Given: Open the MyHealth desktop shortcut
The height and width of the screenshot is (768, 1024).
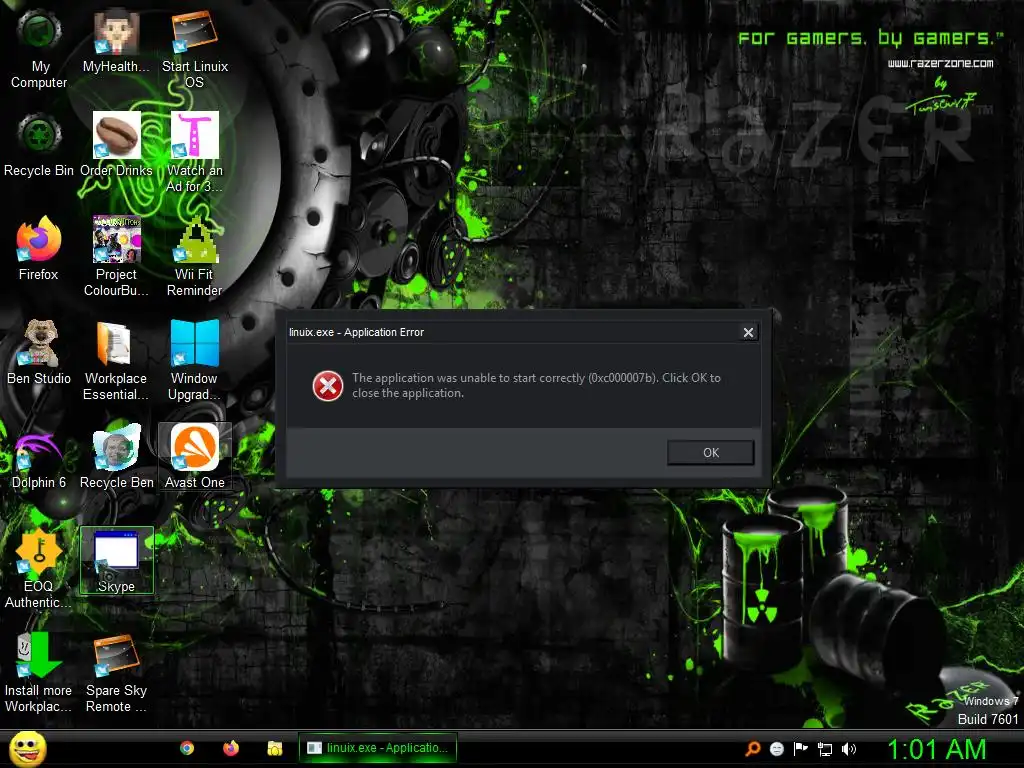Looking at the screenshot, I should pyautogui.click(x=116, y=40).
